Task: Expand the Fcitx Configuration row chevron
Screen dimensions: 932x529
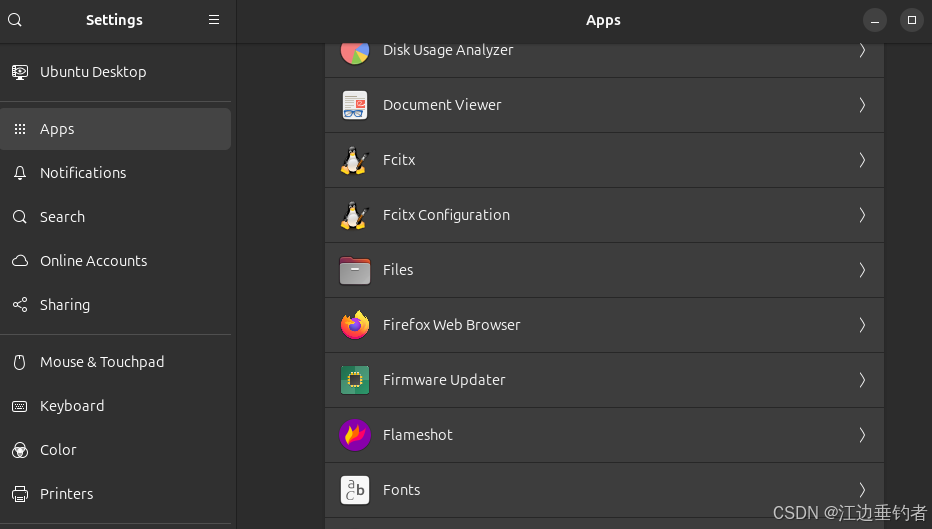Action: (862, 215)
